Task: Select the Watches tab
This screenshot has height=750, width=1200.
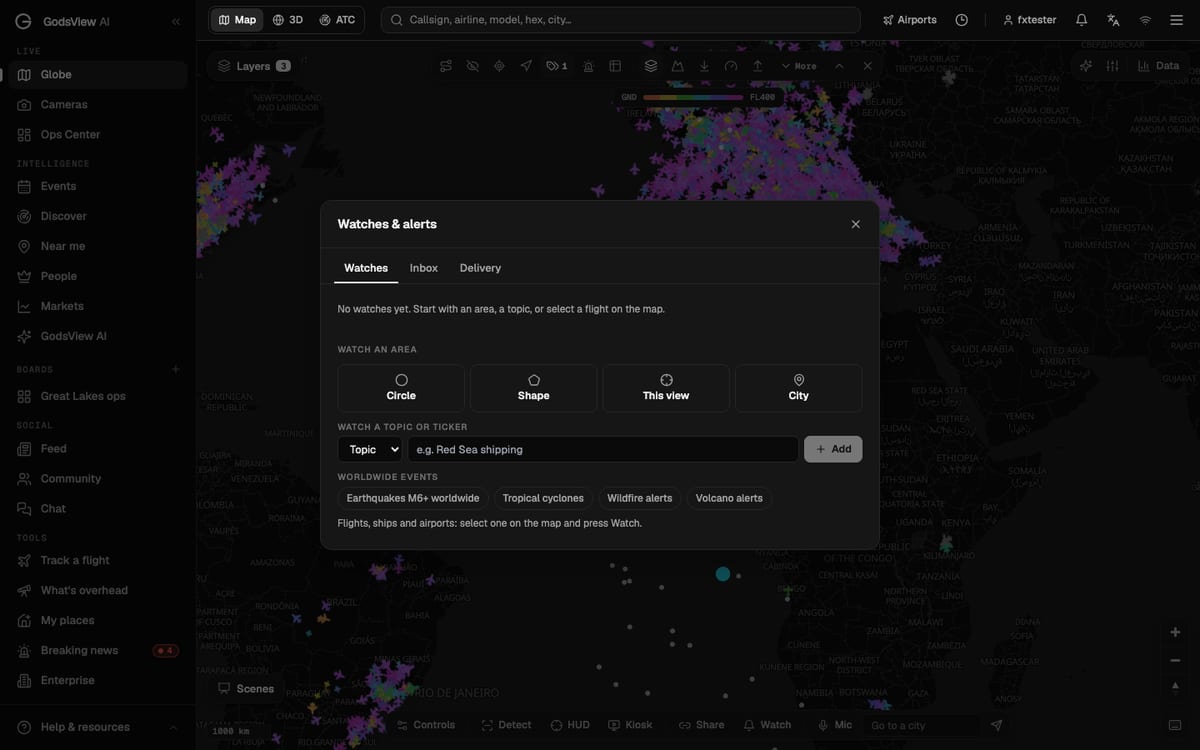Action: pos(366,268)
